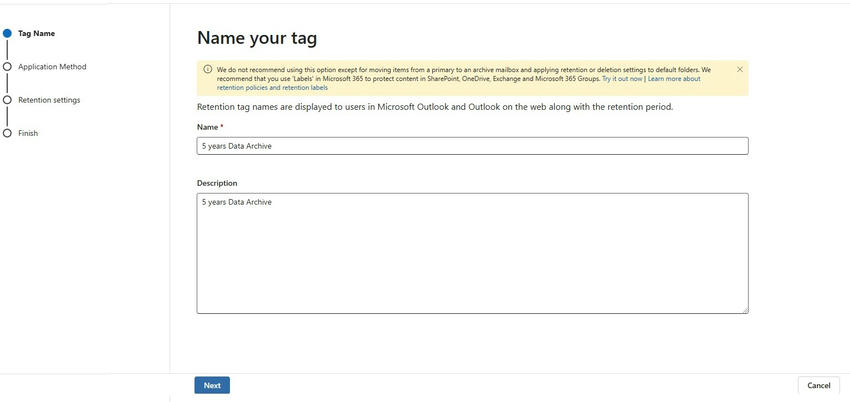Click the Finish step circle
Viewport: 850px width, 402px height.
8,133
